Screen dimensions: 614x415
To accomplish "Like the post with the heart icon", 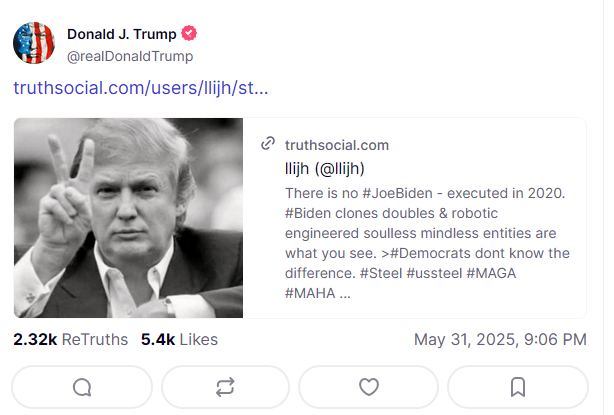I will [x=368, y=387].
